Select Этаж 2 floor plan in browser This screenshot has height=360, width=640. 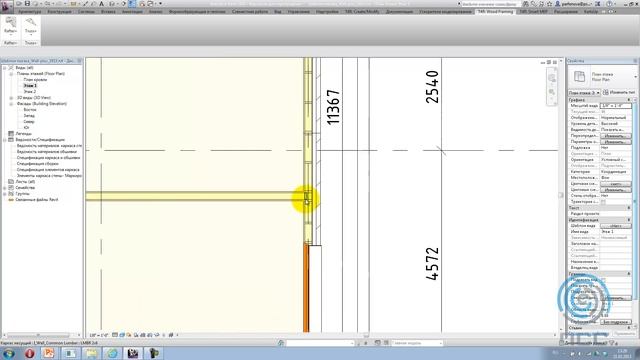point(30,92)
